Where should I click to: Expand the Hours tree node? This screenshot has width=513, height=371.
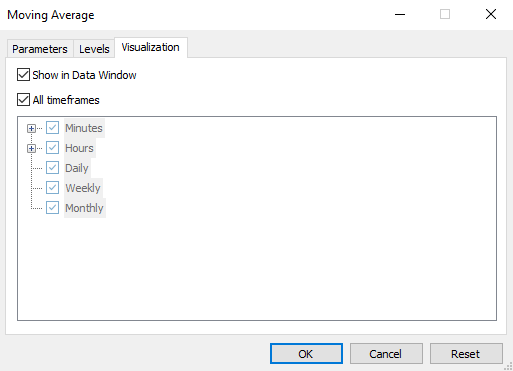31,148
